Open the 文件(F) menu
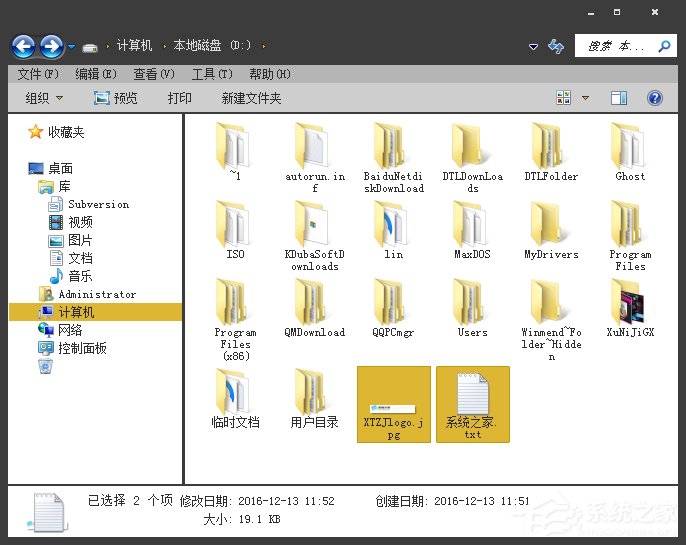The height and width of the screenshot is (545, 686). (38, 74)
